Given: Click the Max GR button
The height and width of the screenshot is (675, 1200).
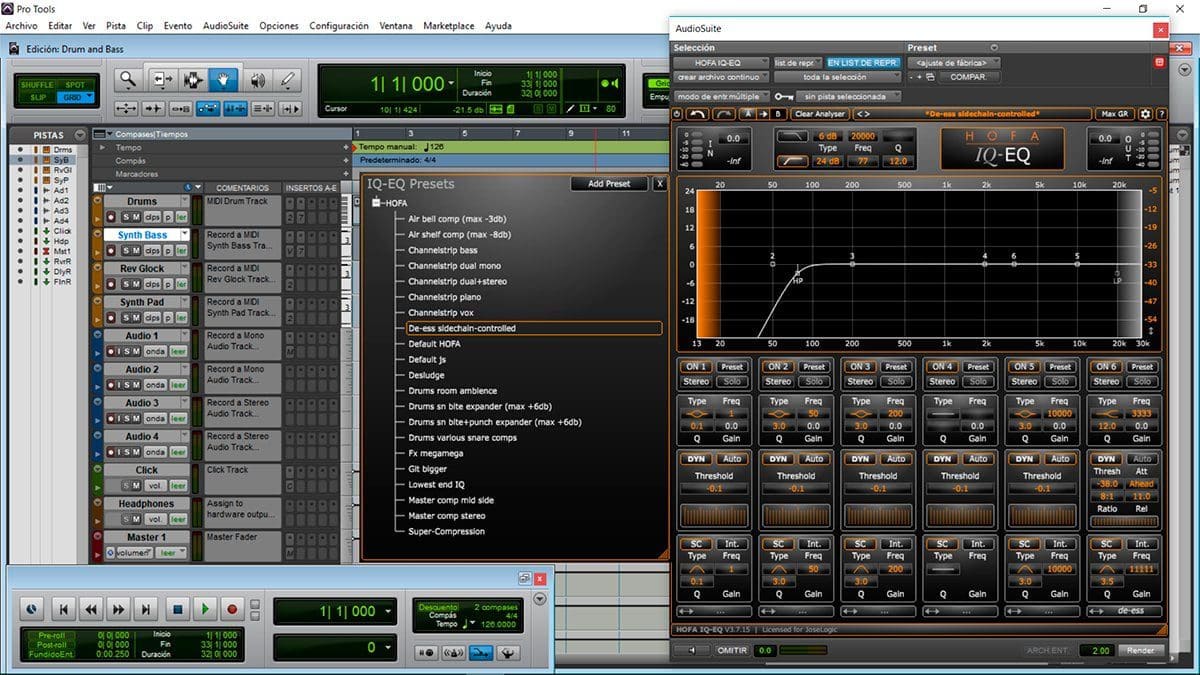Looking at the screenshot, I should [x=1116, y=114].
